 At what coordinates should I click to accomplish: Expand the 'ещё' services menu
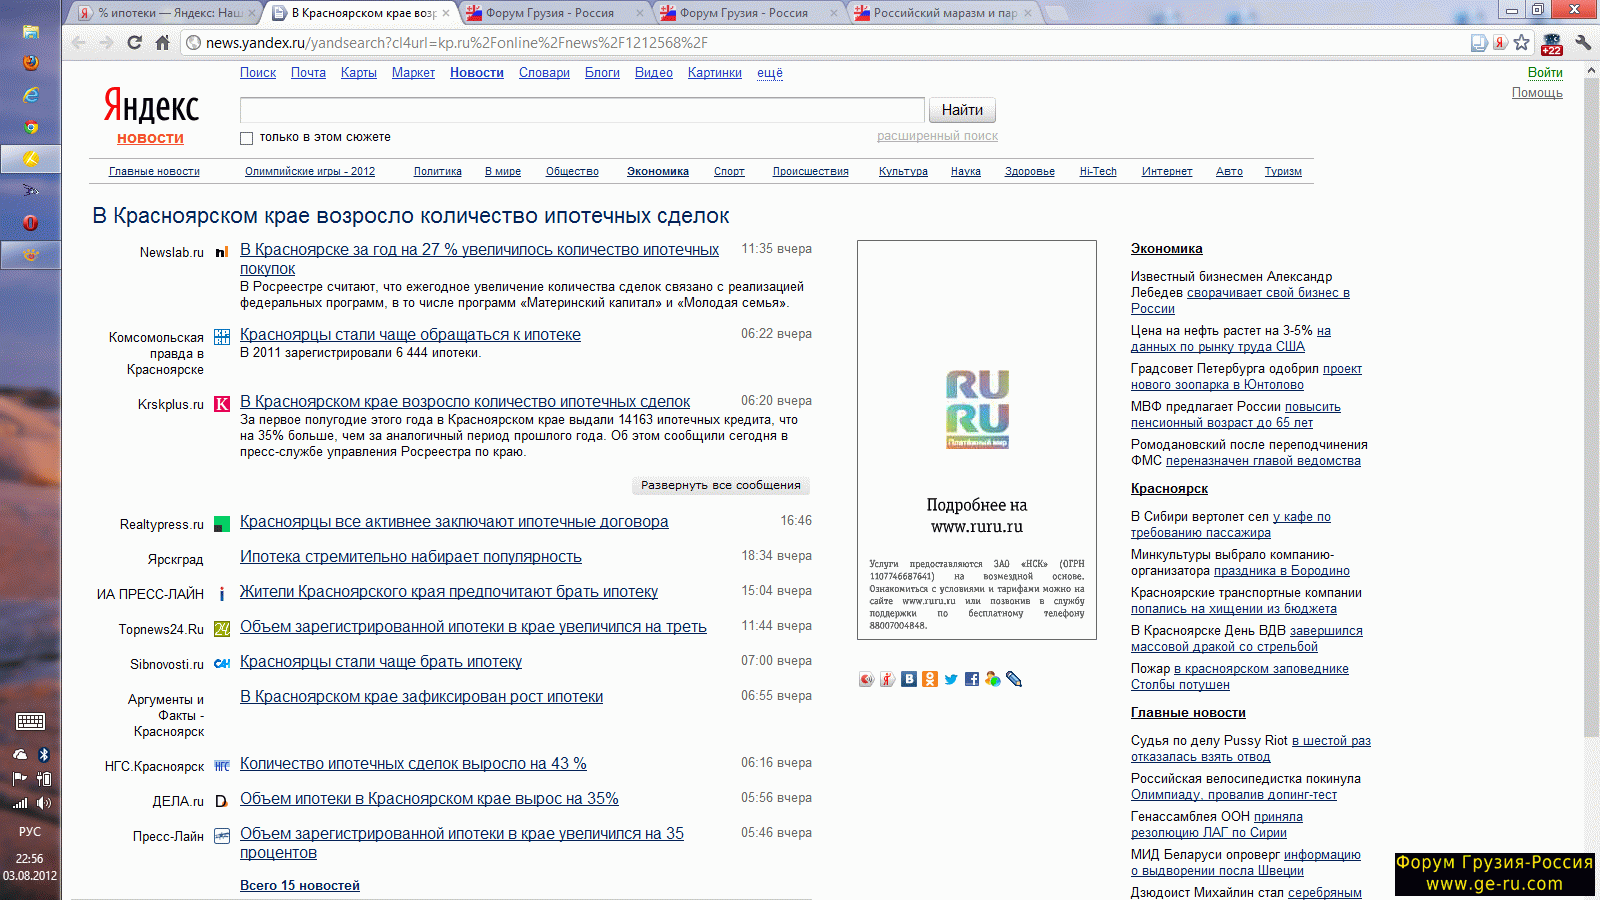[770, 73]
